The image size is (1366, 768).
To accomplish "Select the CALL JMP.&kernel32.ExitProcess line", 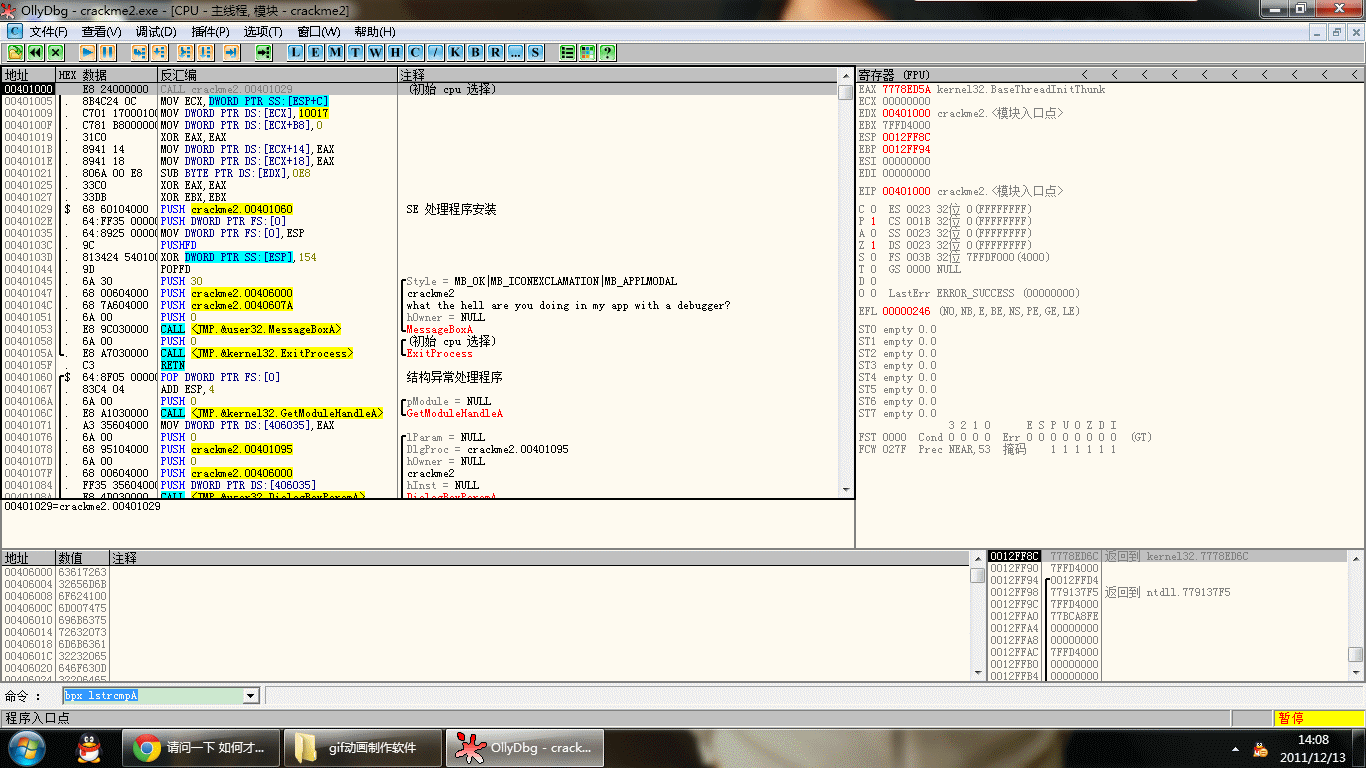I will tap(257, 353).
